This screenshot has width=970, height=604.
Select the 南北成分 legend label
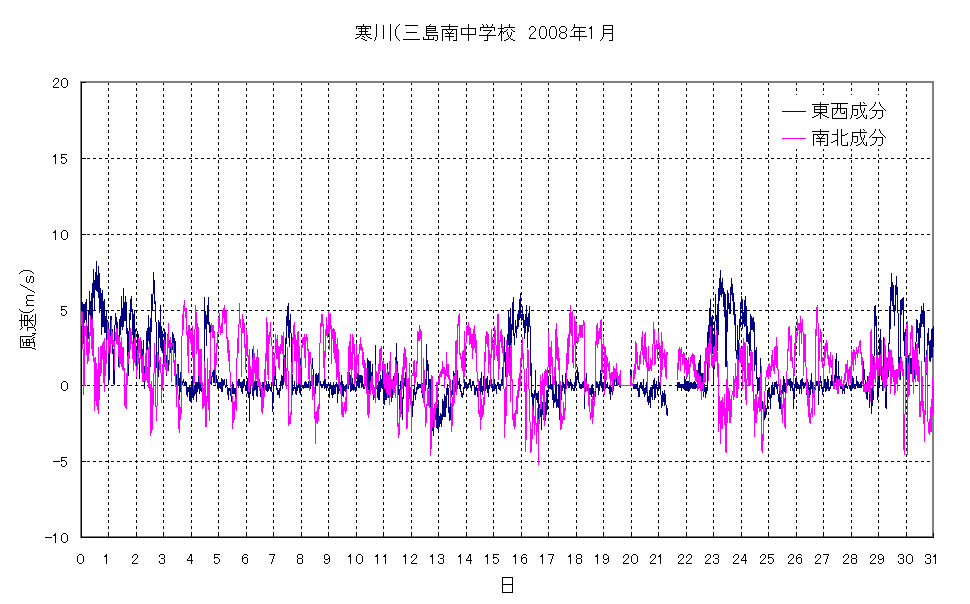tap(849, 138)
